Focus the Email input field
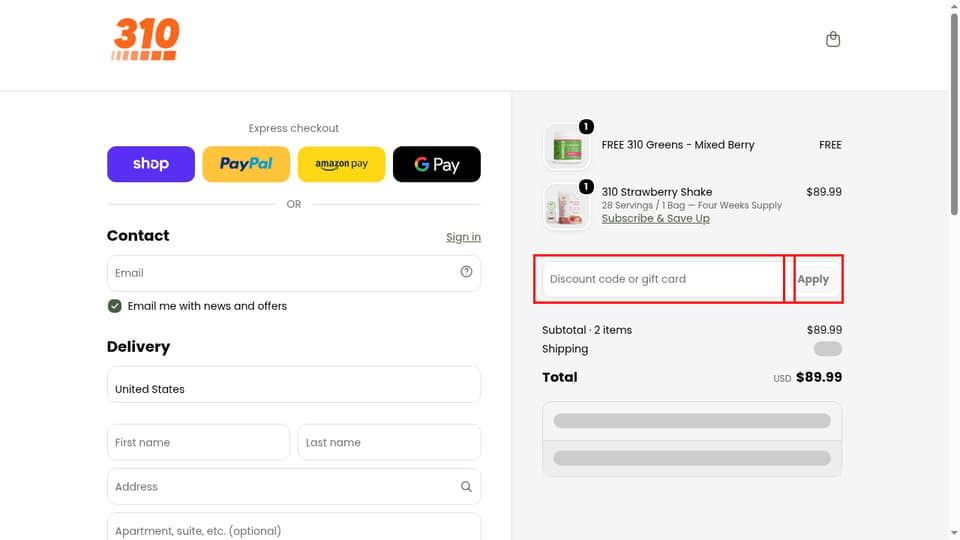This screenshot has height=540, width=960. point(294,273)
